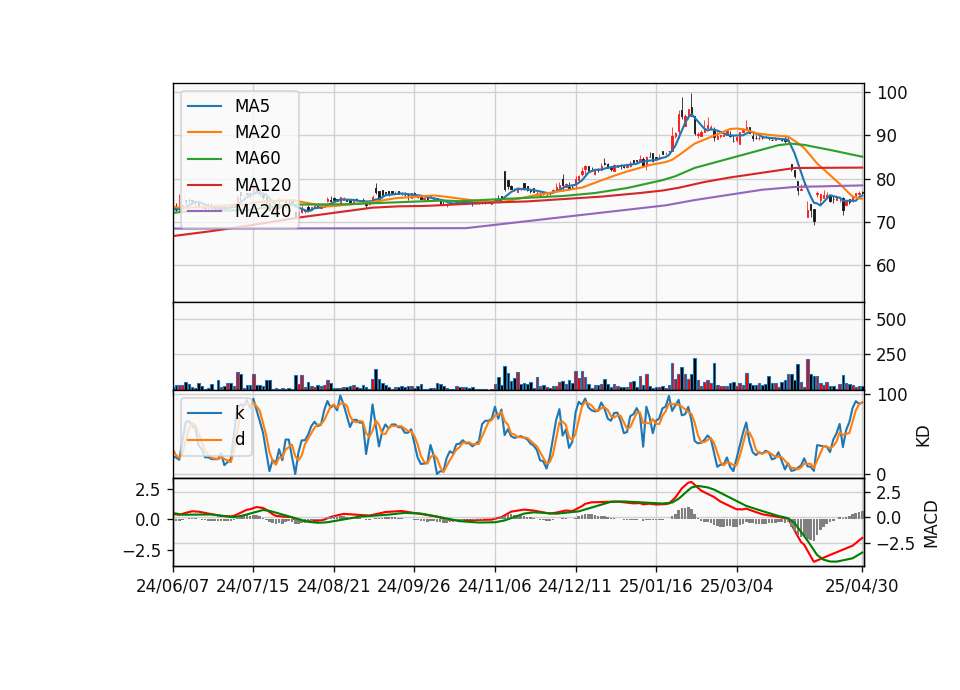Click the 80 price axis label
The height and width of the screenshot is (690, 960).
click(887, 180)
